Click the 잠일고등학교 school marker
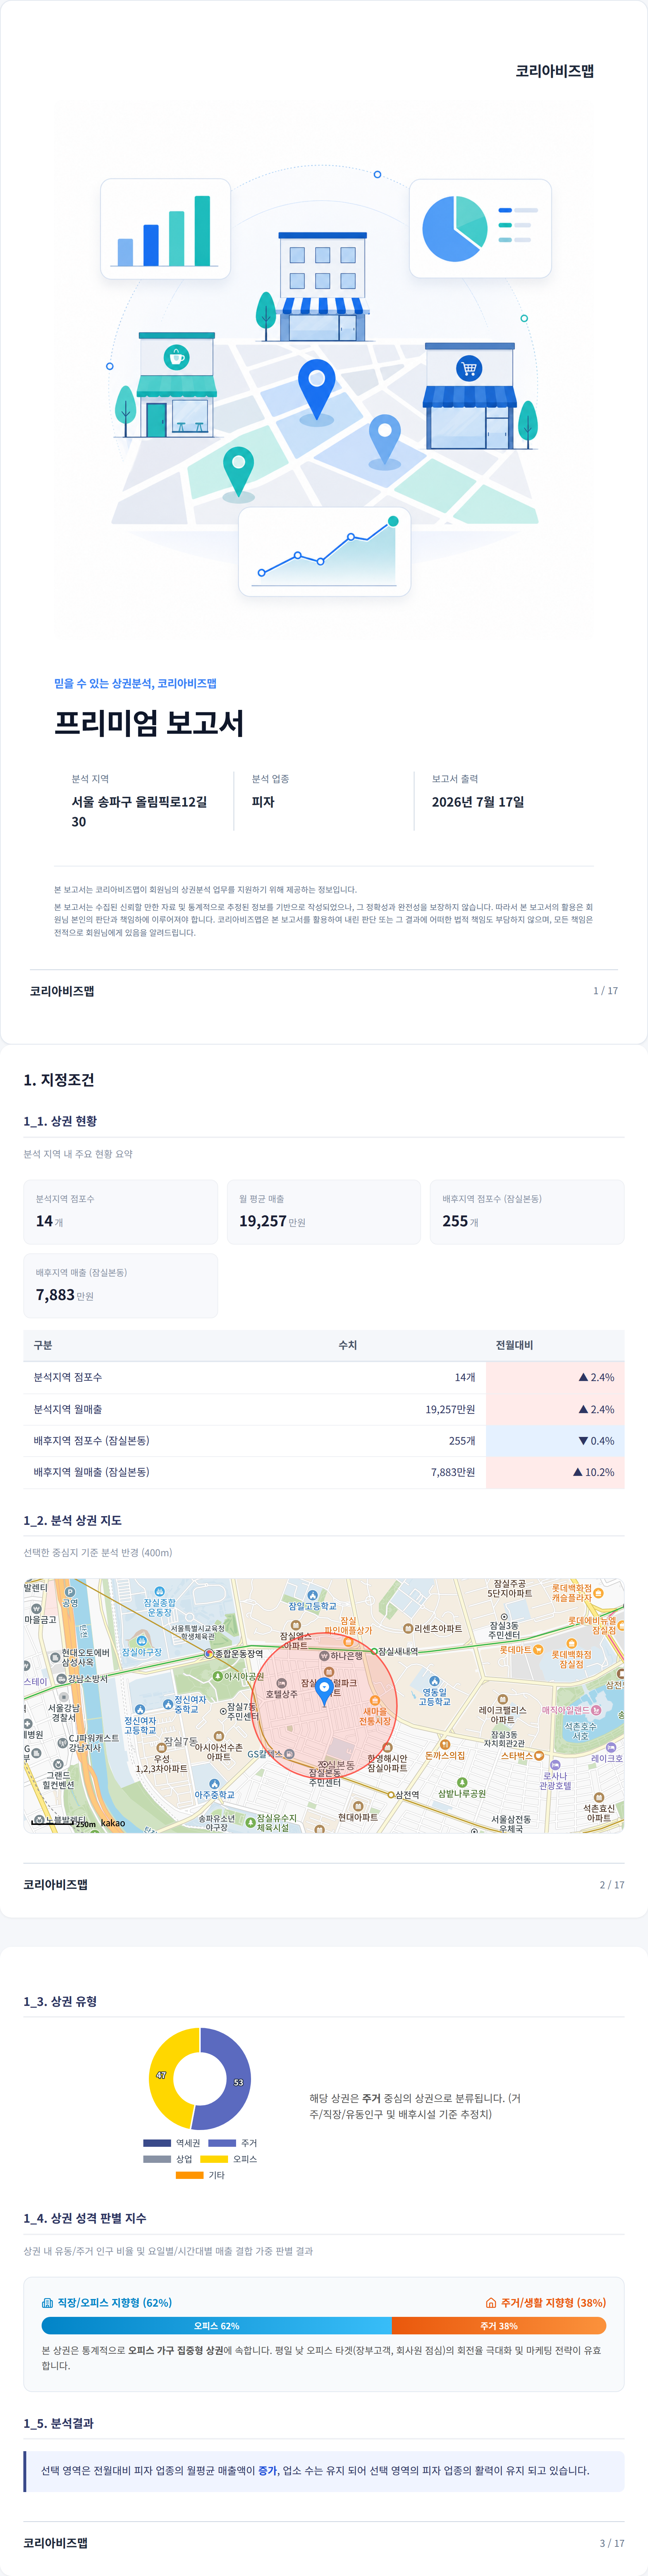 (x=313, y=1595)
